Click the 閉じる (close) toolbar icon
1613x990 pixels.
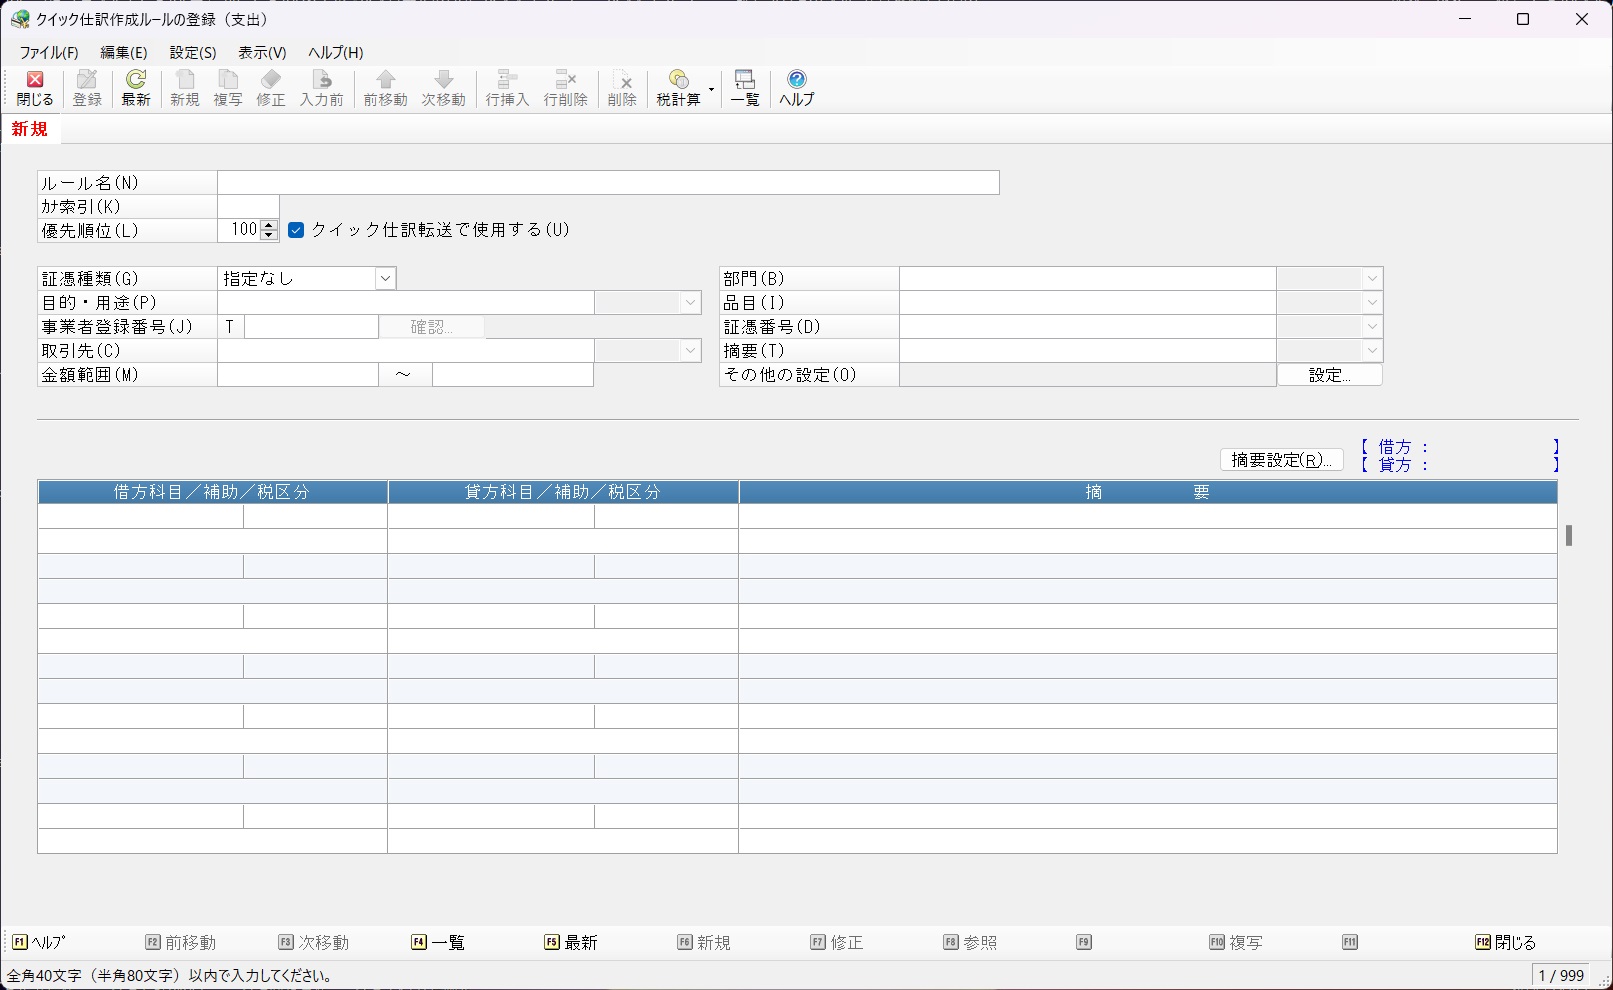35,88
